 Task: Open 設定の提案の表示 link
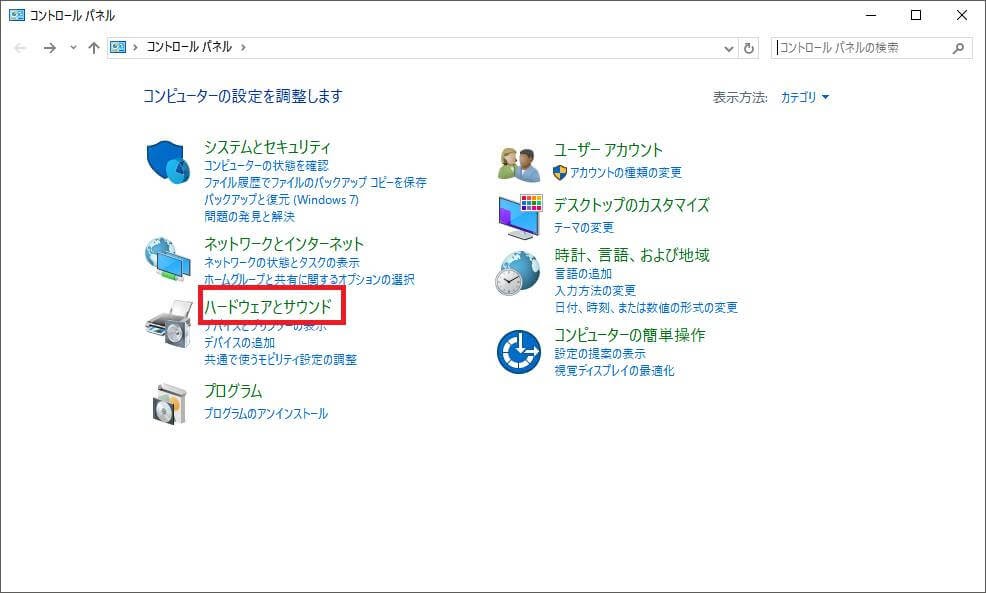click(x=600, y=353)
